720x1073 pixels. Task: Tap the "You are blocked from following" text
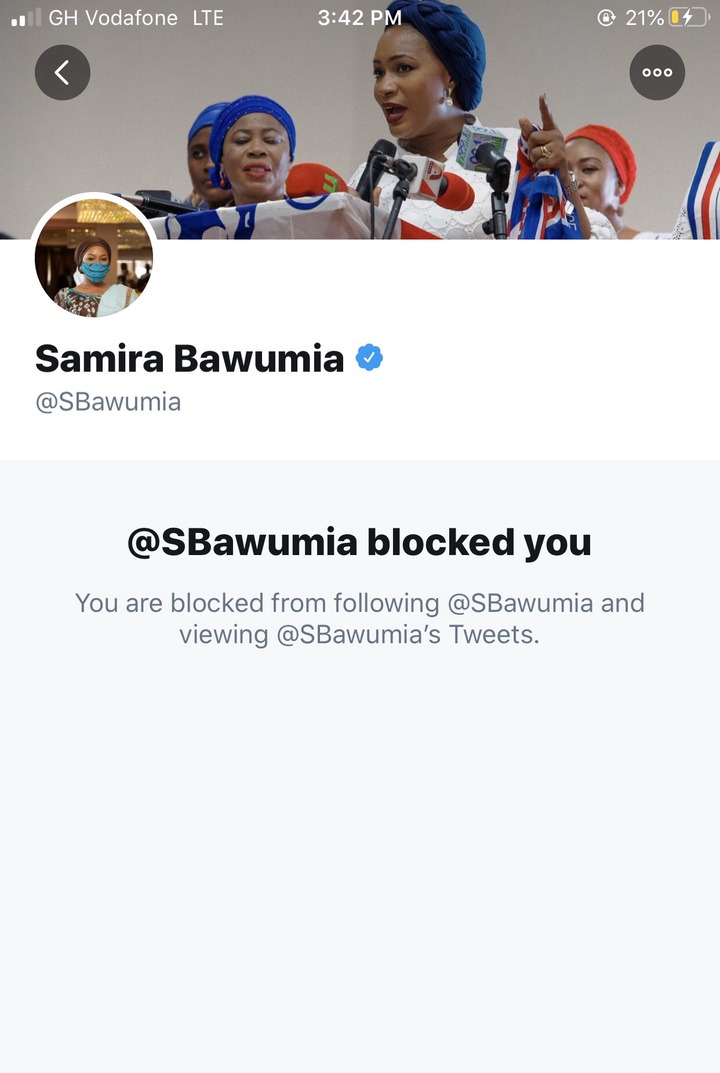click(257, 603)
